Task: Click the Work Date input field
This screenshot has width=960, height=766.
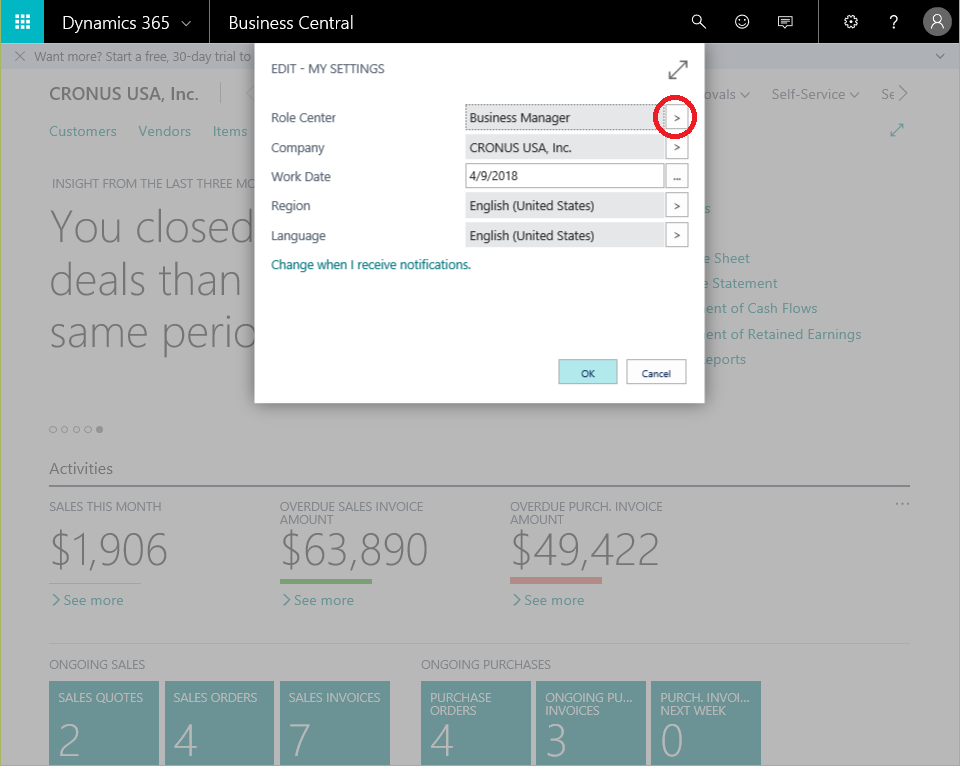Action: click(x=564, y=176)
